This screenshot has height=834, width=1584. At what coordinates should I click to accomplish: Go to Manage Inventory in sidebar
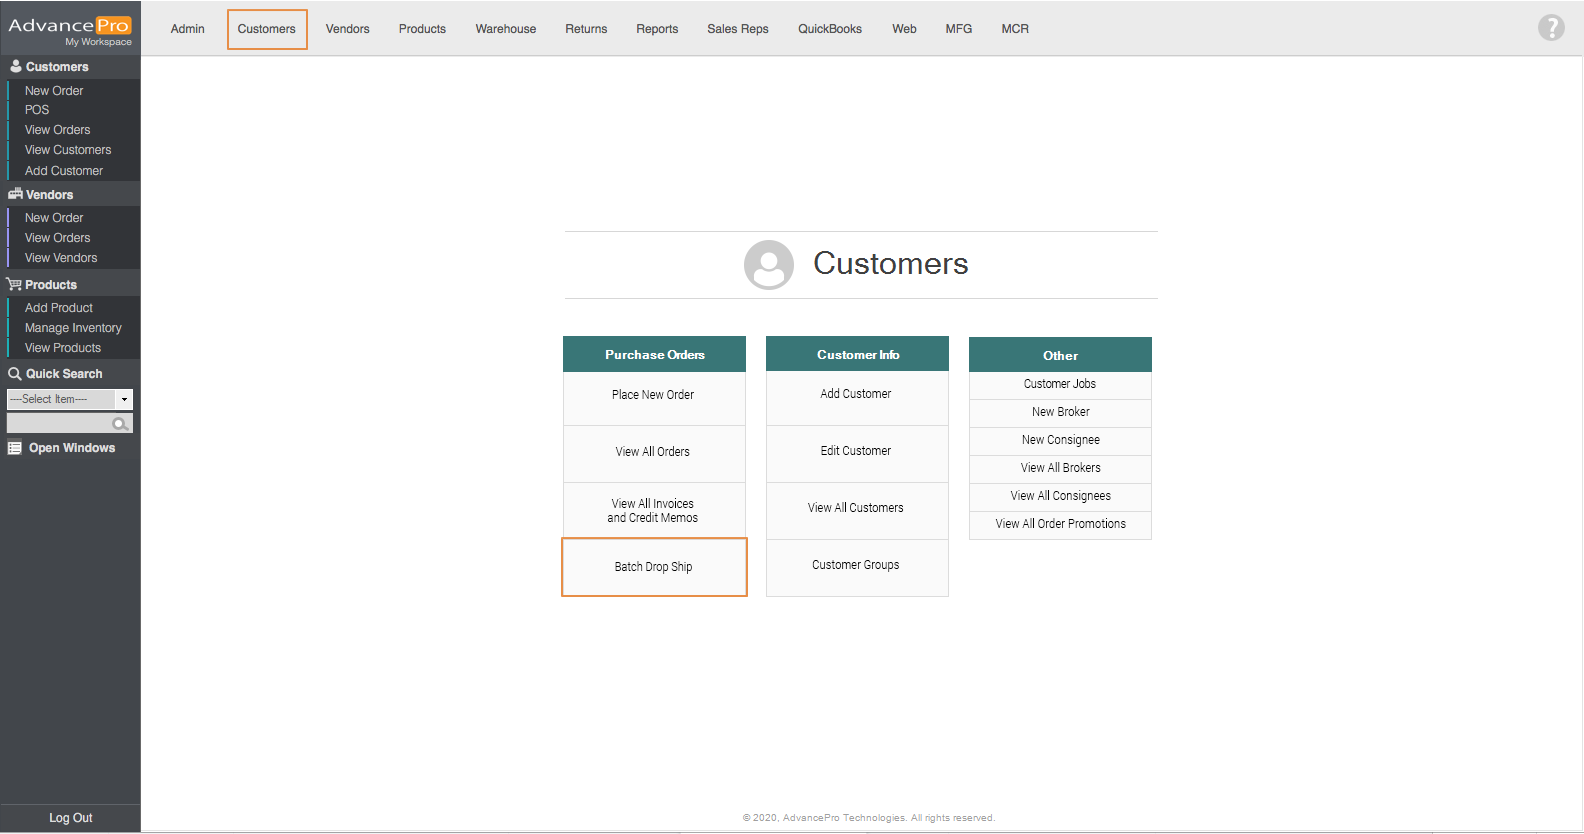click(x=73, y=328)
